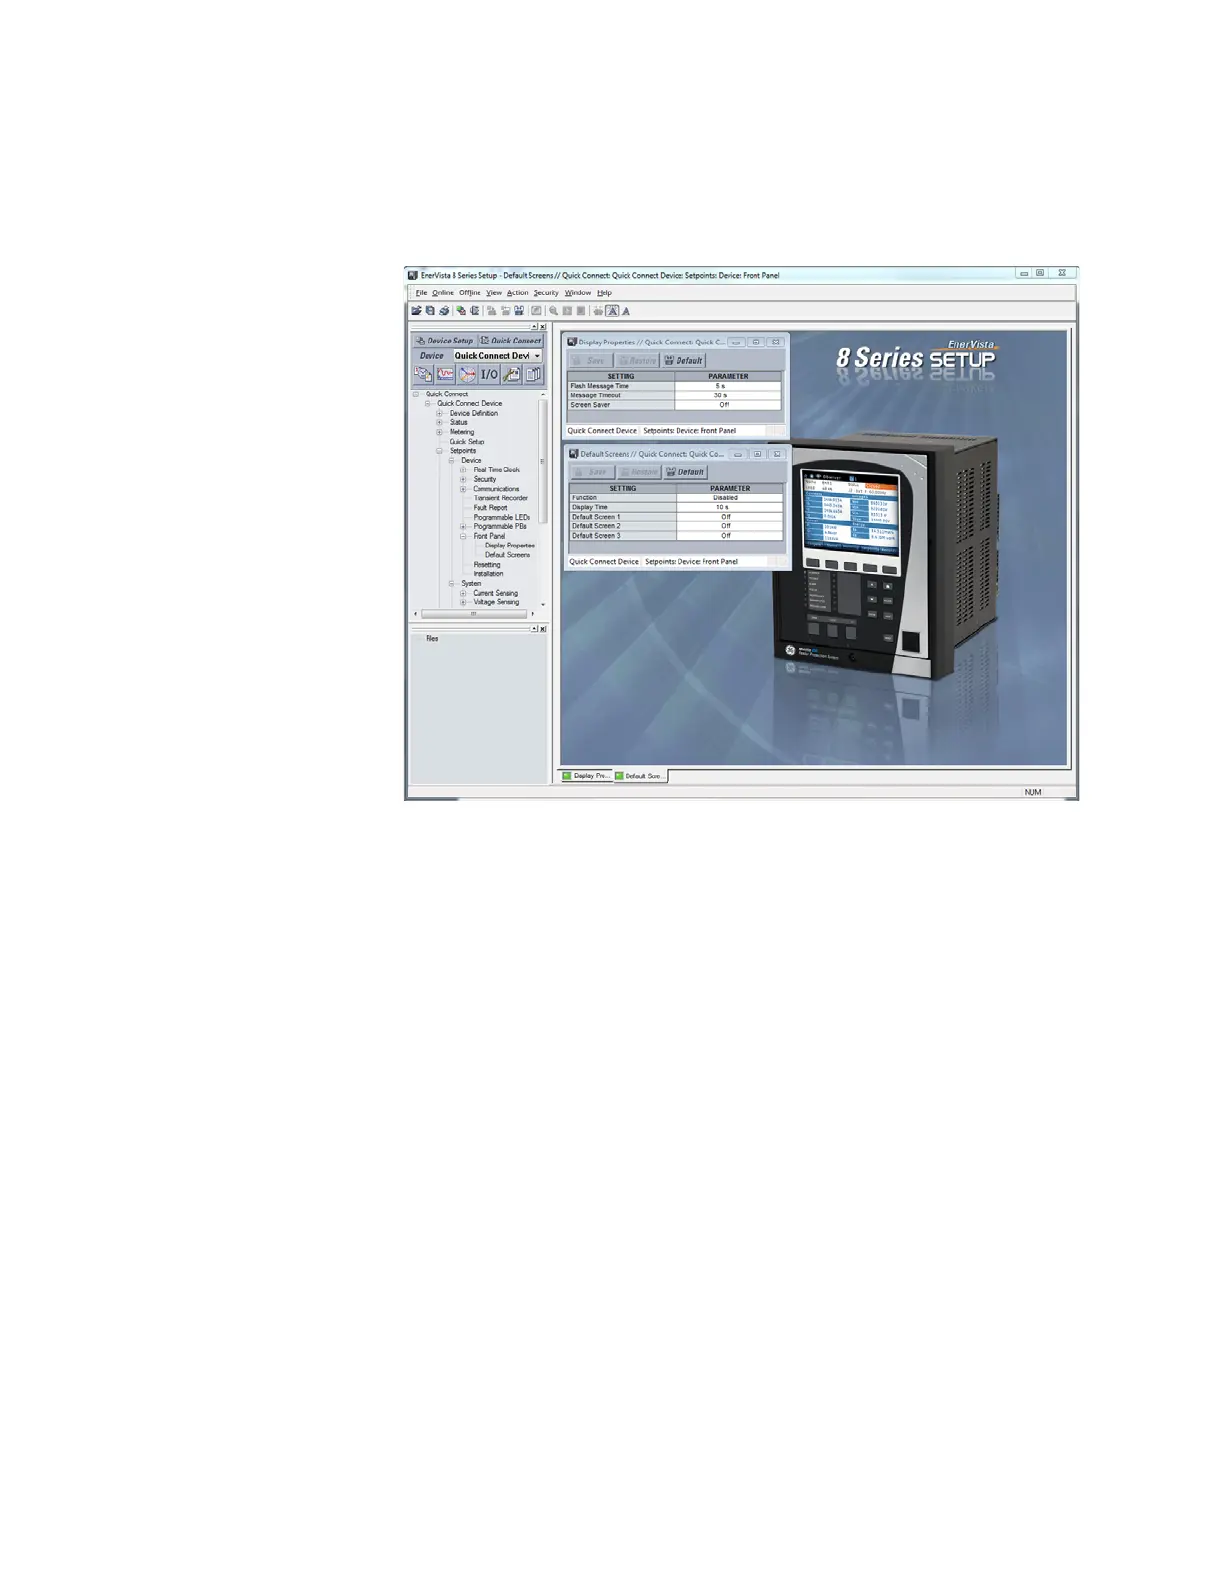Expand the Security tree node

point(463,479)
